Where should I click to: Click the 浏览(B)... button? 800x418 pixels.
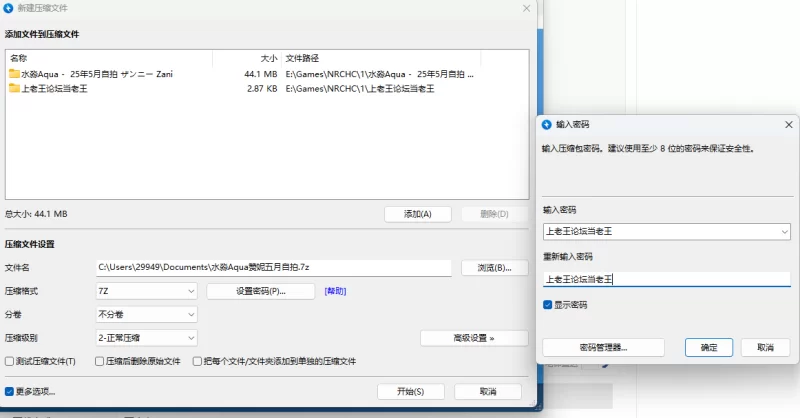(x=494, y=267)
